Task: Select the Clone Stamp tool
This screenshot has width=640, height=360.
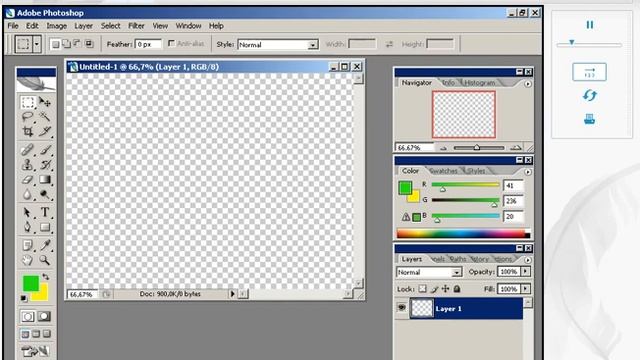Action: pyautogui.click(x=28, y=164)
